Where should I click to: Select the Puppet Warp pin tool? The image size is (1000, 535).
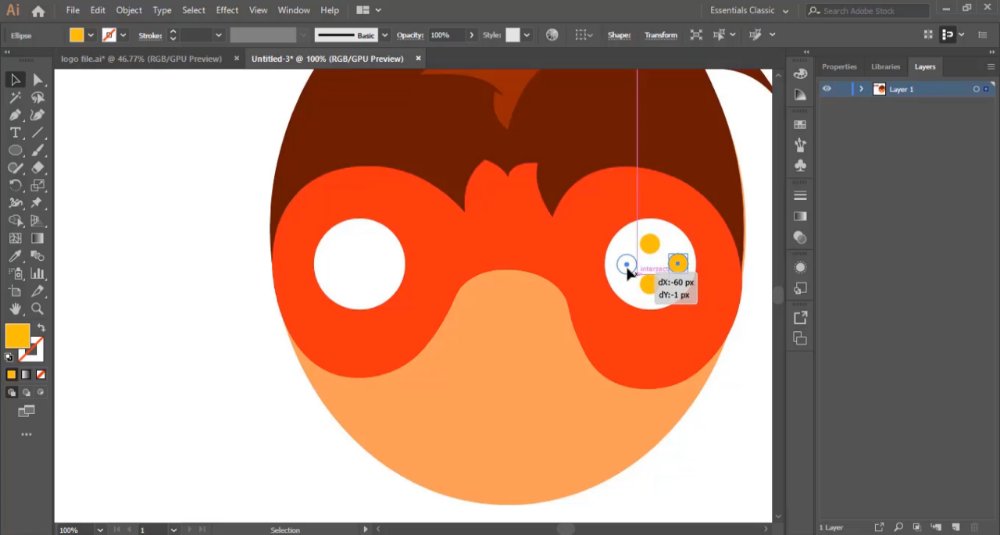pyautogui.click(x=38, y=203)
